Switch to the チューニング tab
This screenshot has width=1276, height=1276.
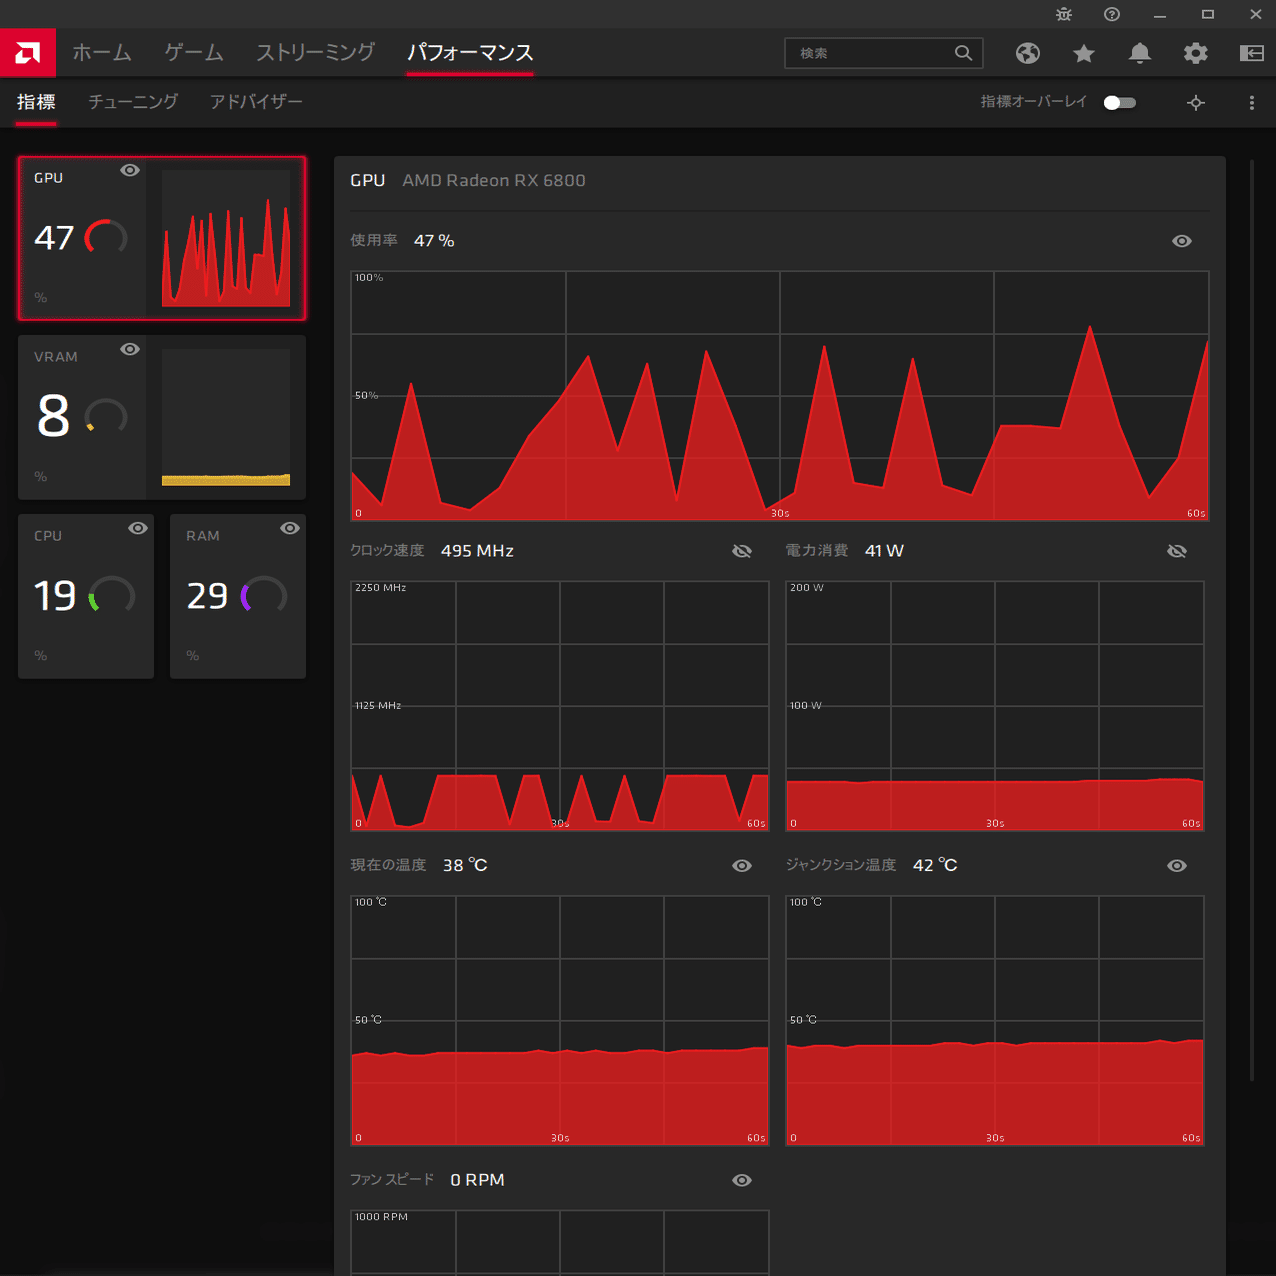133,102
